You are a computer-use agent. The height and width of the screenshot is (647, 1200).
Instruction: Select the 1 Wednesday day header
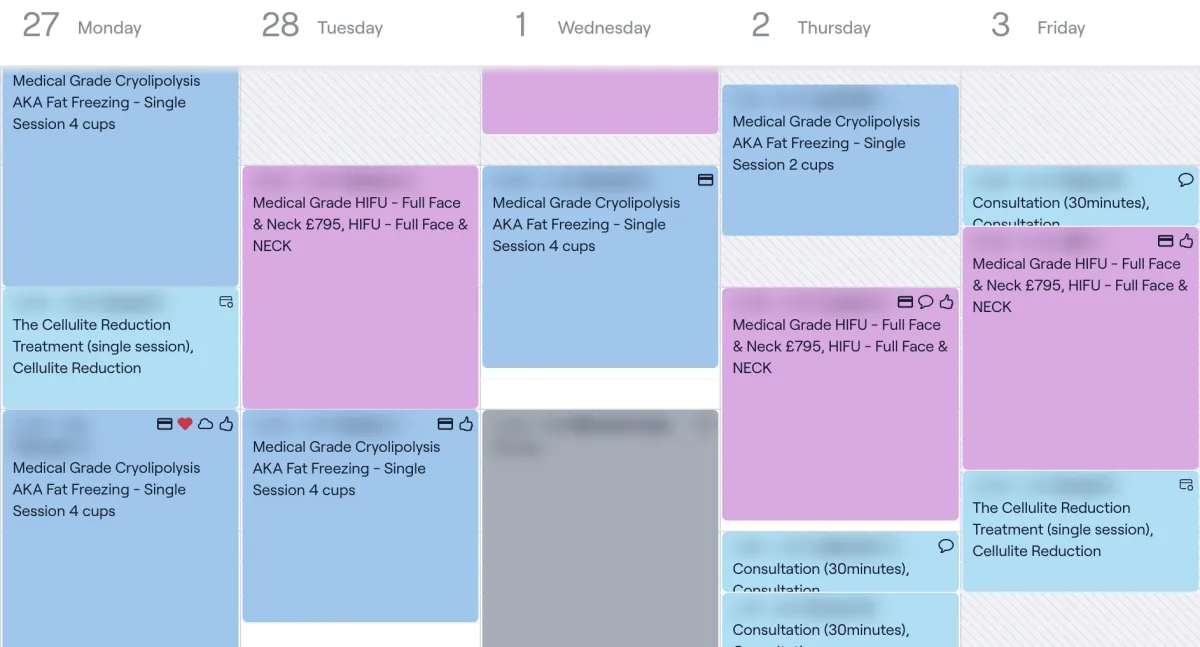583,26
